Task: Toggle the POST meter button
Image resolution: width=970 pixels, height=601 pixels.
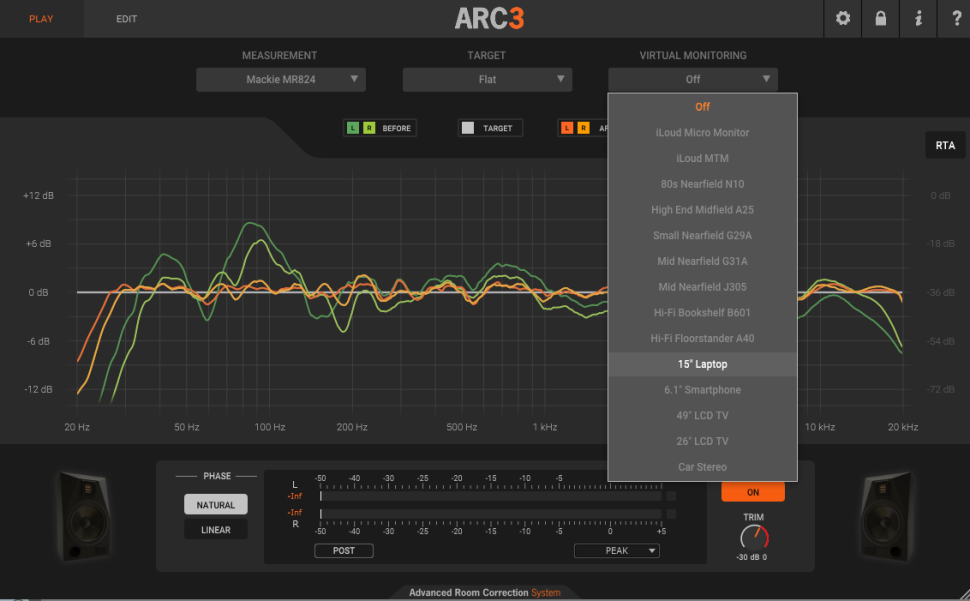Action: click(344, 550)
